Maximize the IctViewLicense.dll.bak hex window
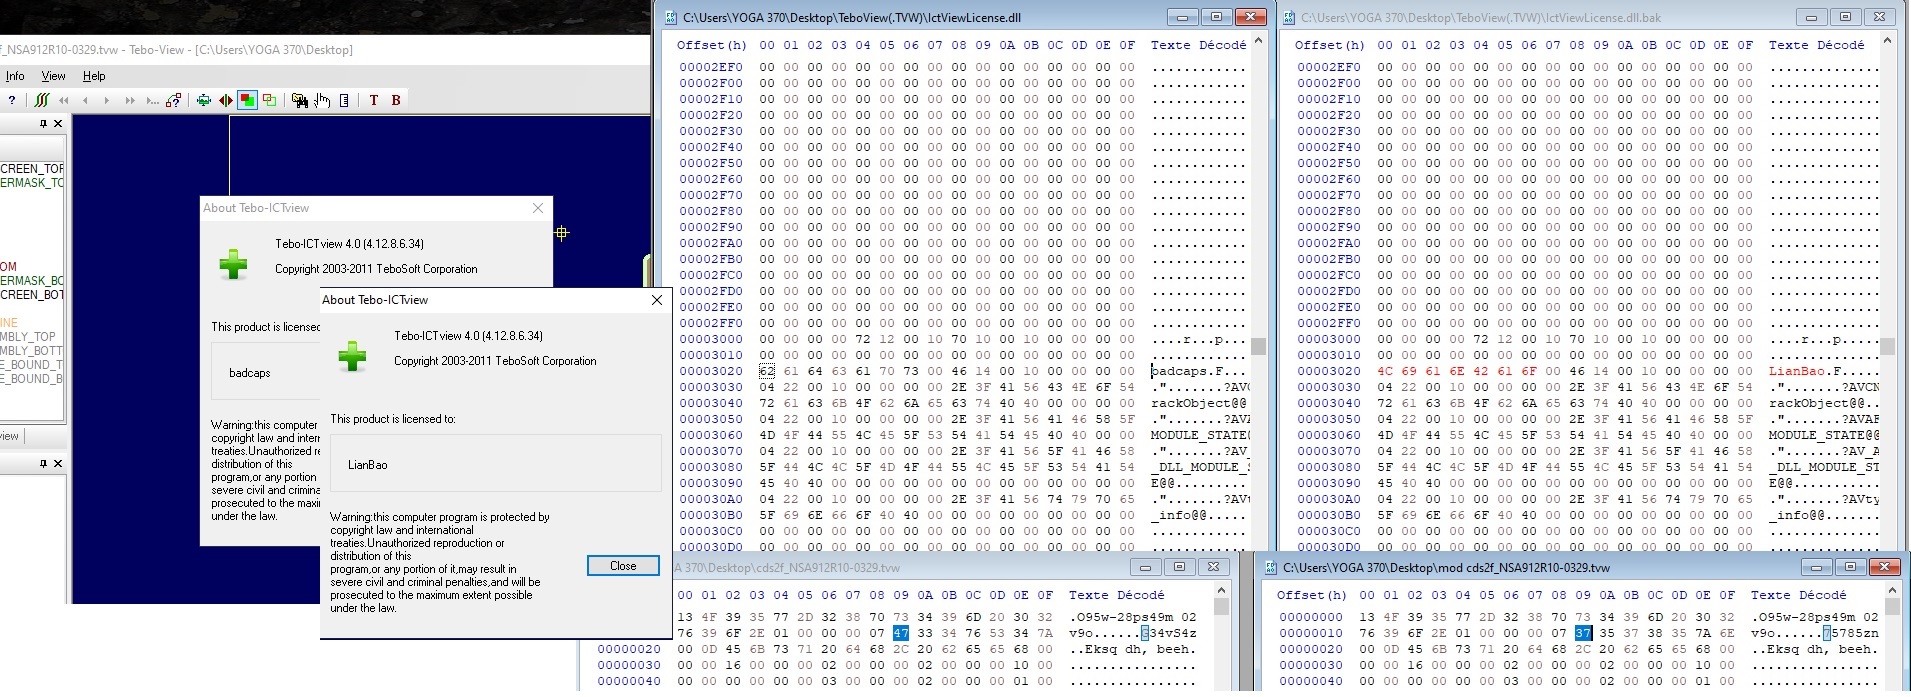Screen dimensions: 1911x697 [x=1845, y=17]
